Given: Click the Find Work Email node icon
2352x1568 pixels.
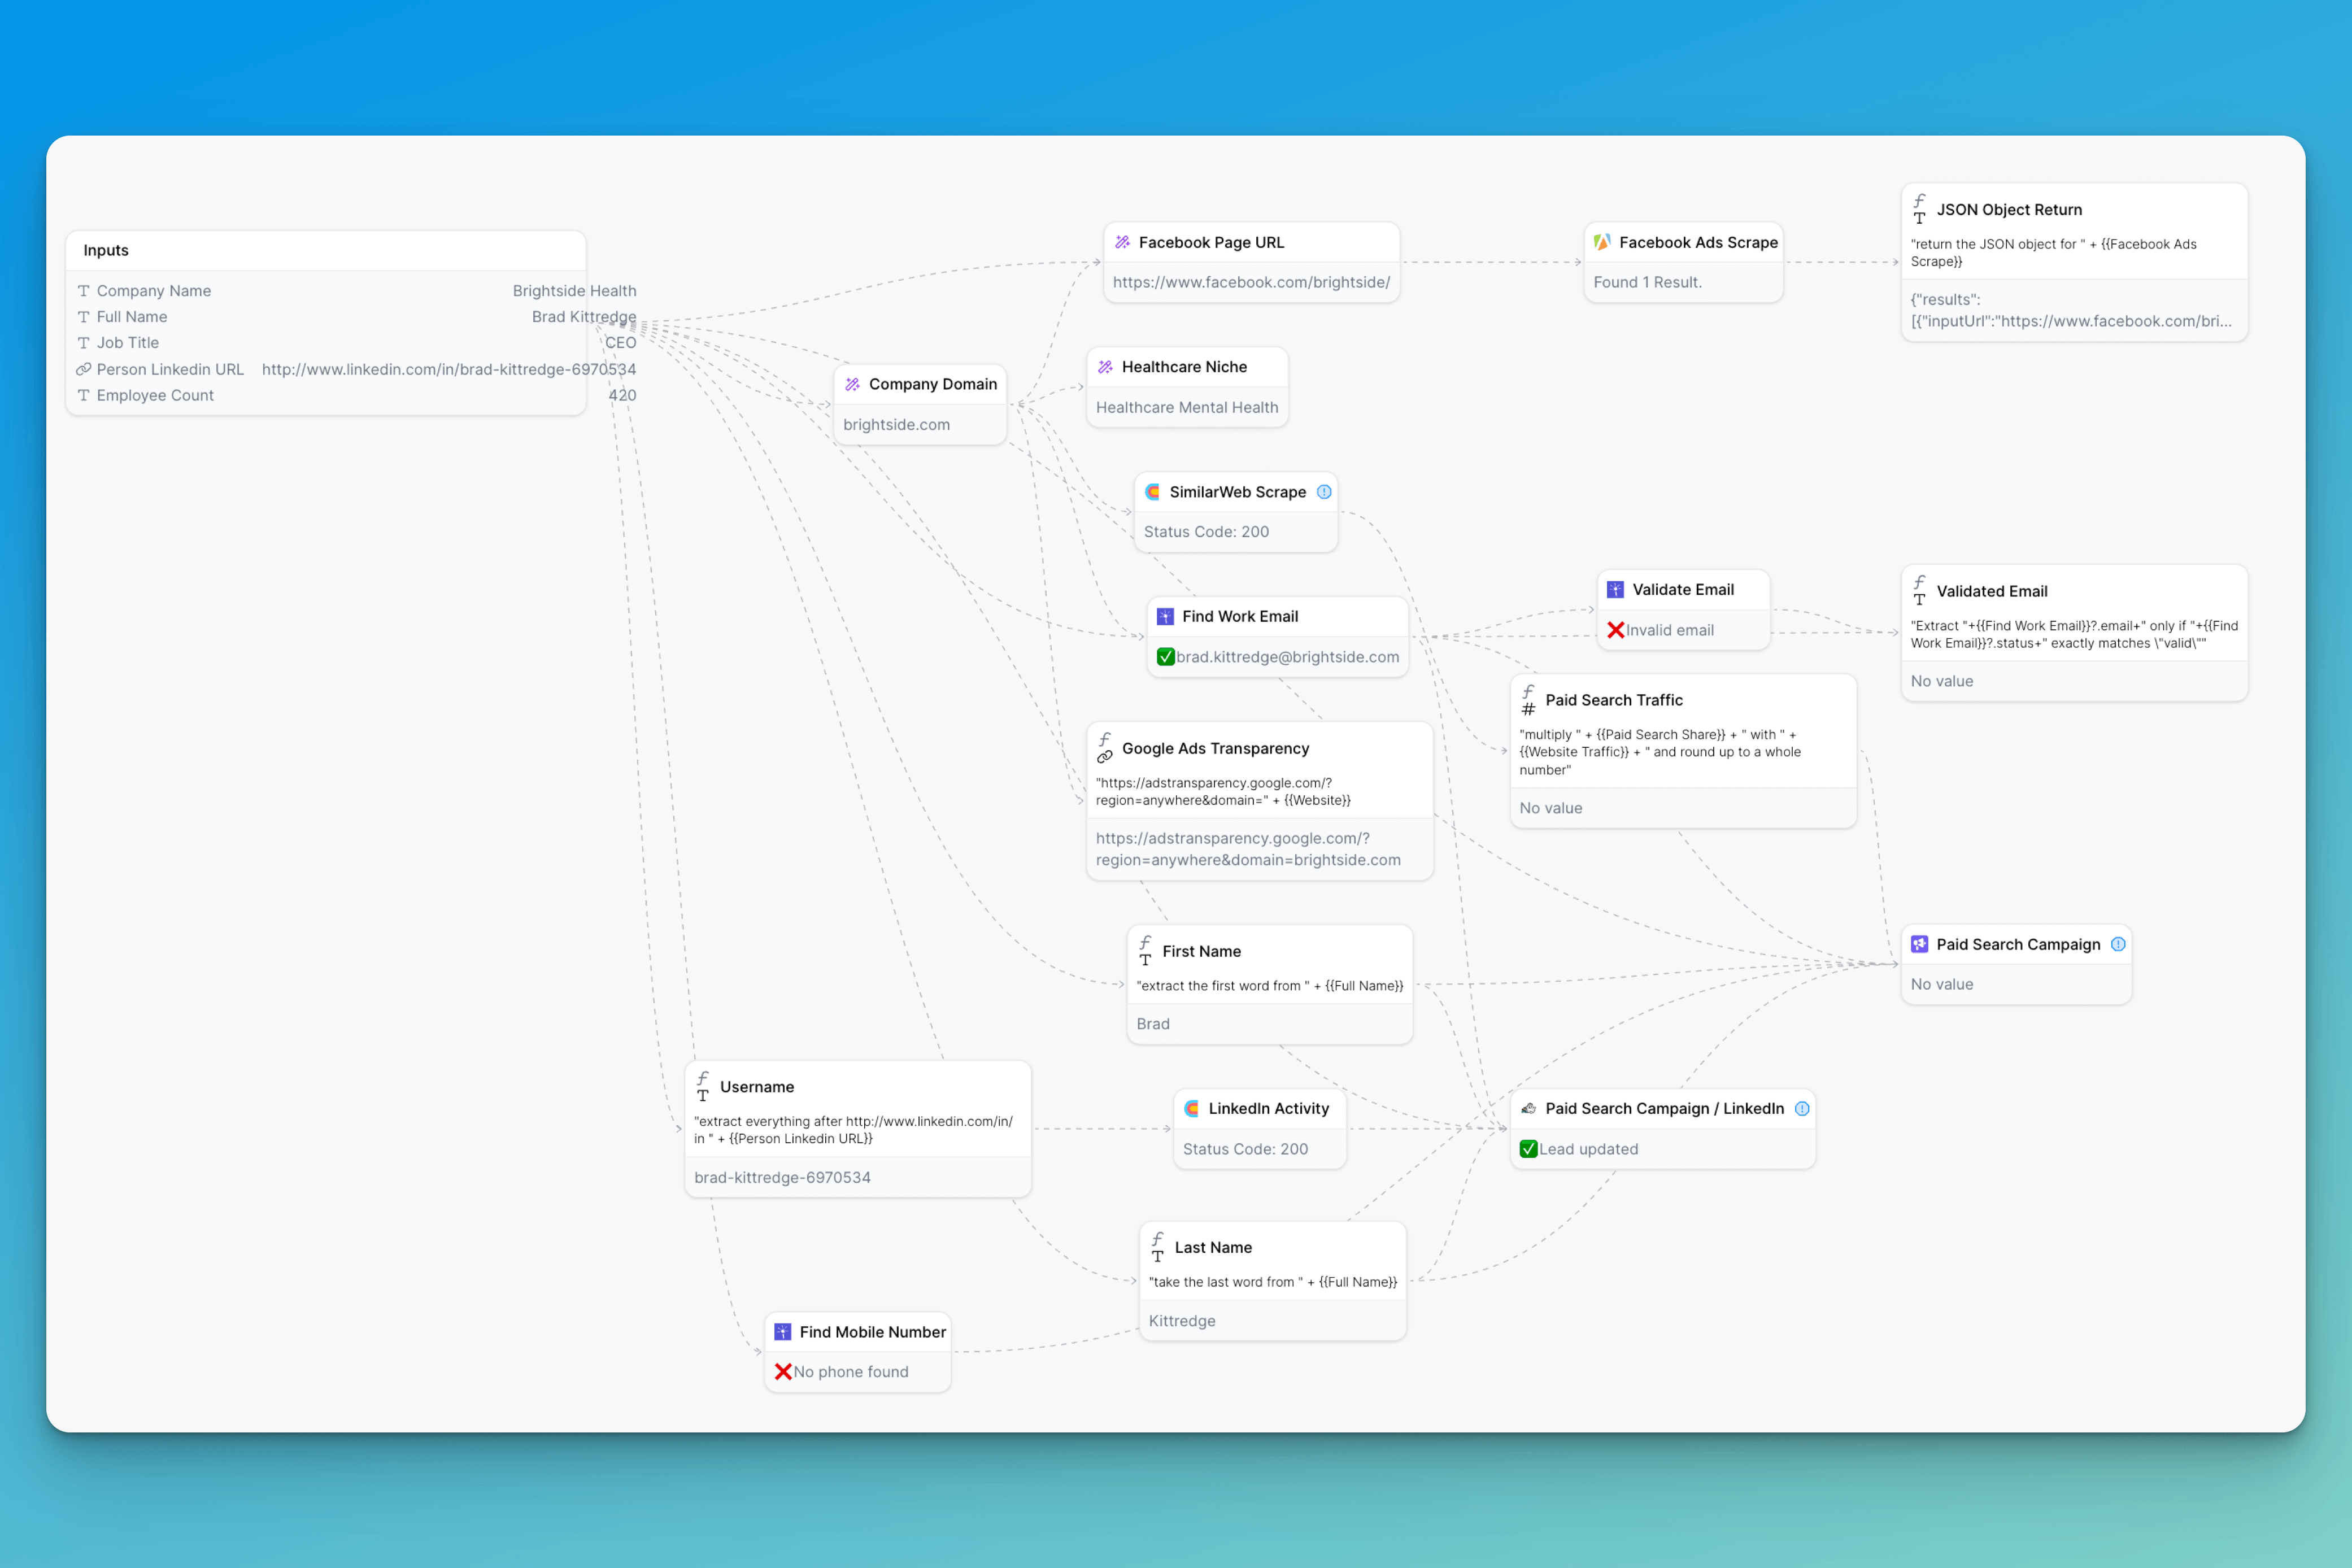Looking at the screenshot, I should click(x=1165, y=616).
